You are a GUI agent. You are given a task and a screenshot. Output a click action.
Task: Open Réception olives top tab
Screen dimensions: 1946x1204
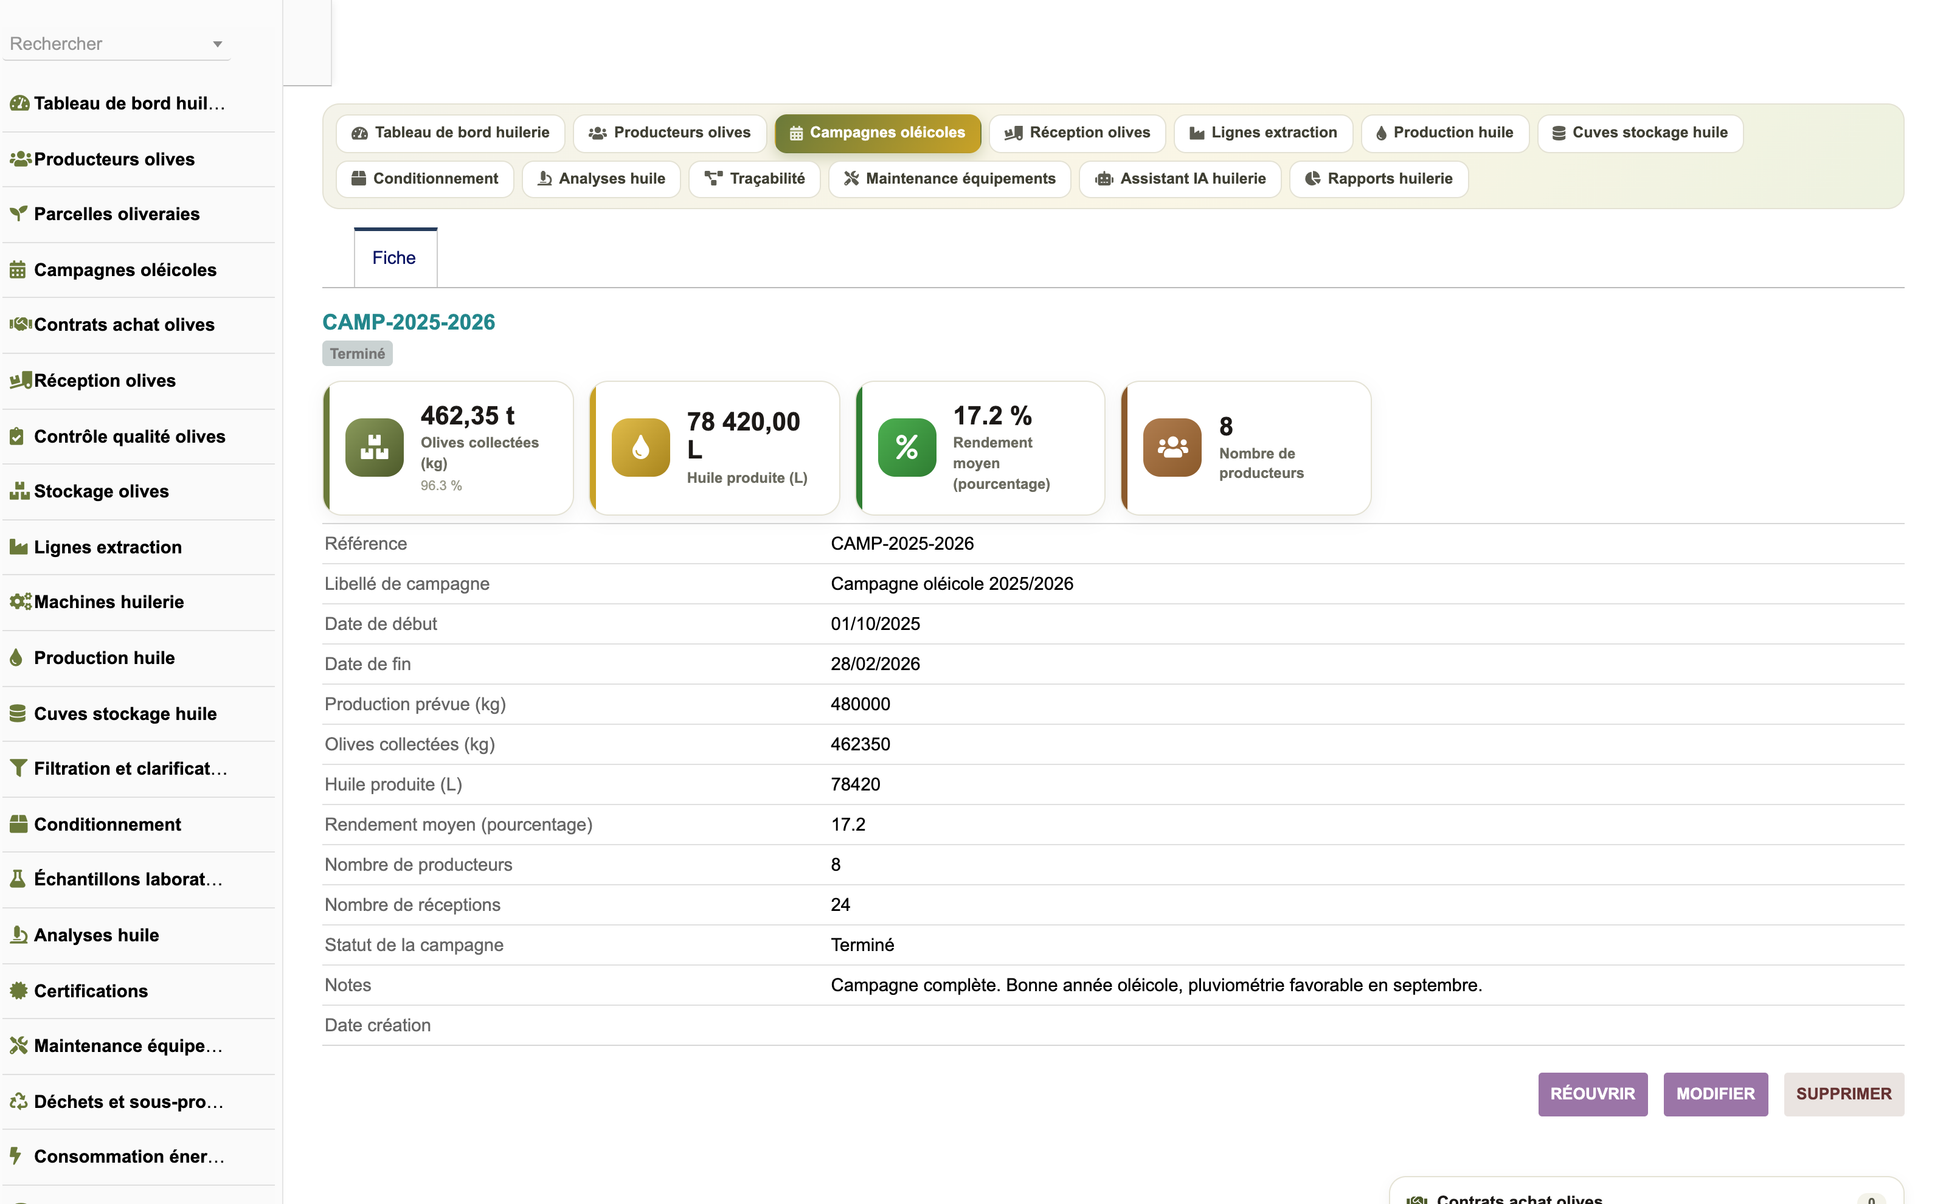click(1077, 133)
